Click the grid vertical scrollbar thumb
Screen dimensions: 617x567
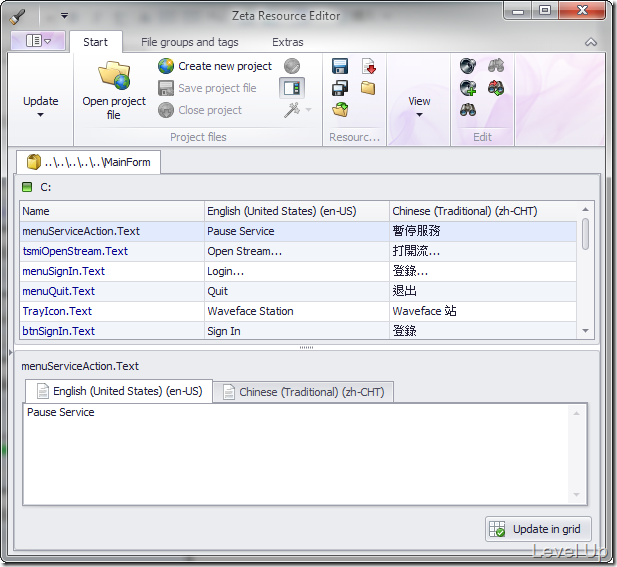click(586, 234)
